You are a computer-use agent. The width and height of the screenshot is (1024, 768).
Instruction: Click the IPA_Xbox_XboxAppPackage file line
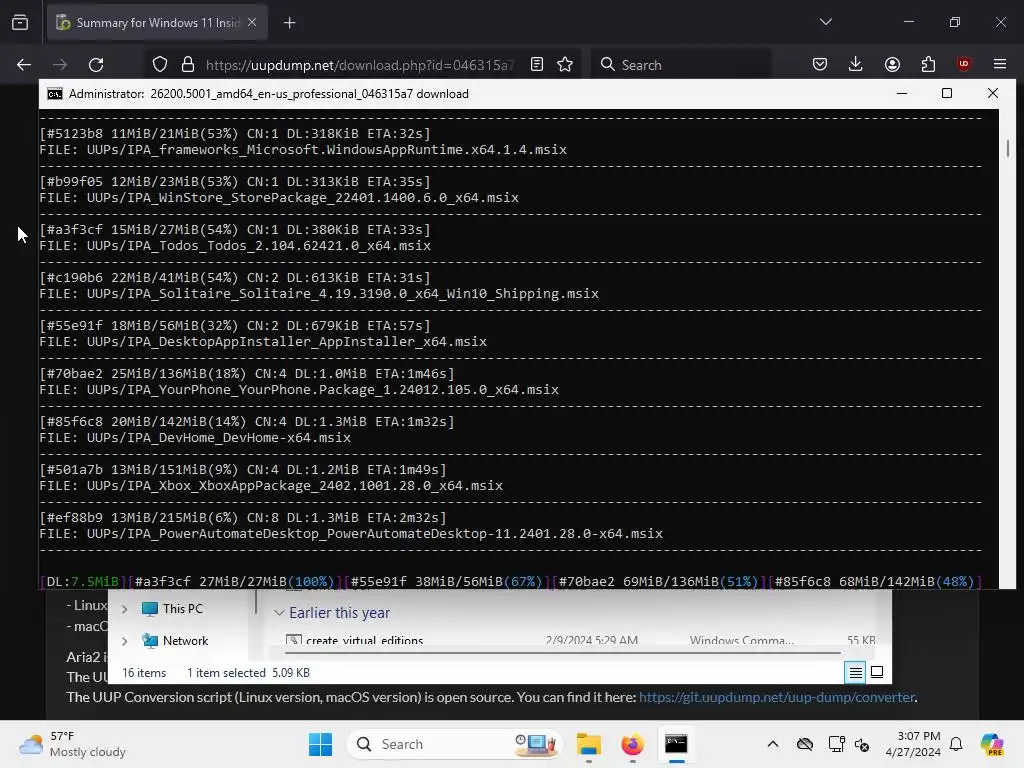pyautogui.click(x=271, y=486)
